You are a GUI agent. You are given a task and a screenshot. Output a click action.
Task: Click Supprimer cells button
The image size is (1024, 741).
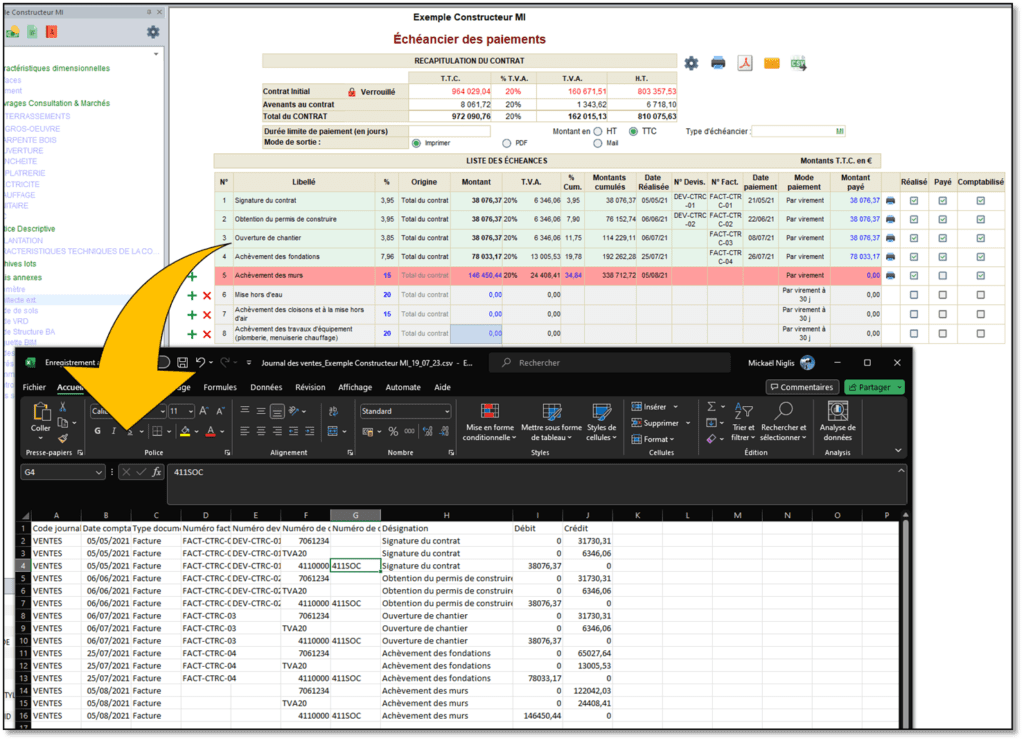[x=655, y=423]
